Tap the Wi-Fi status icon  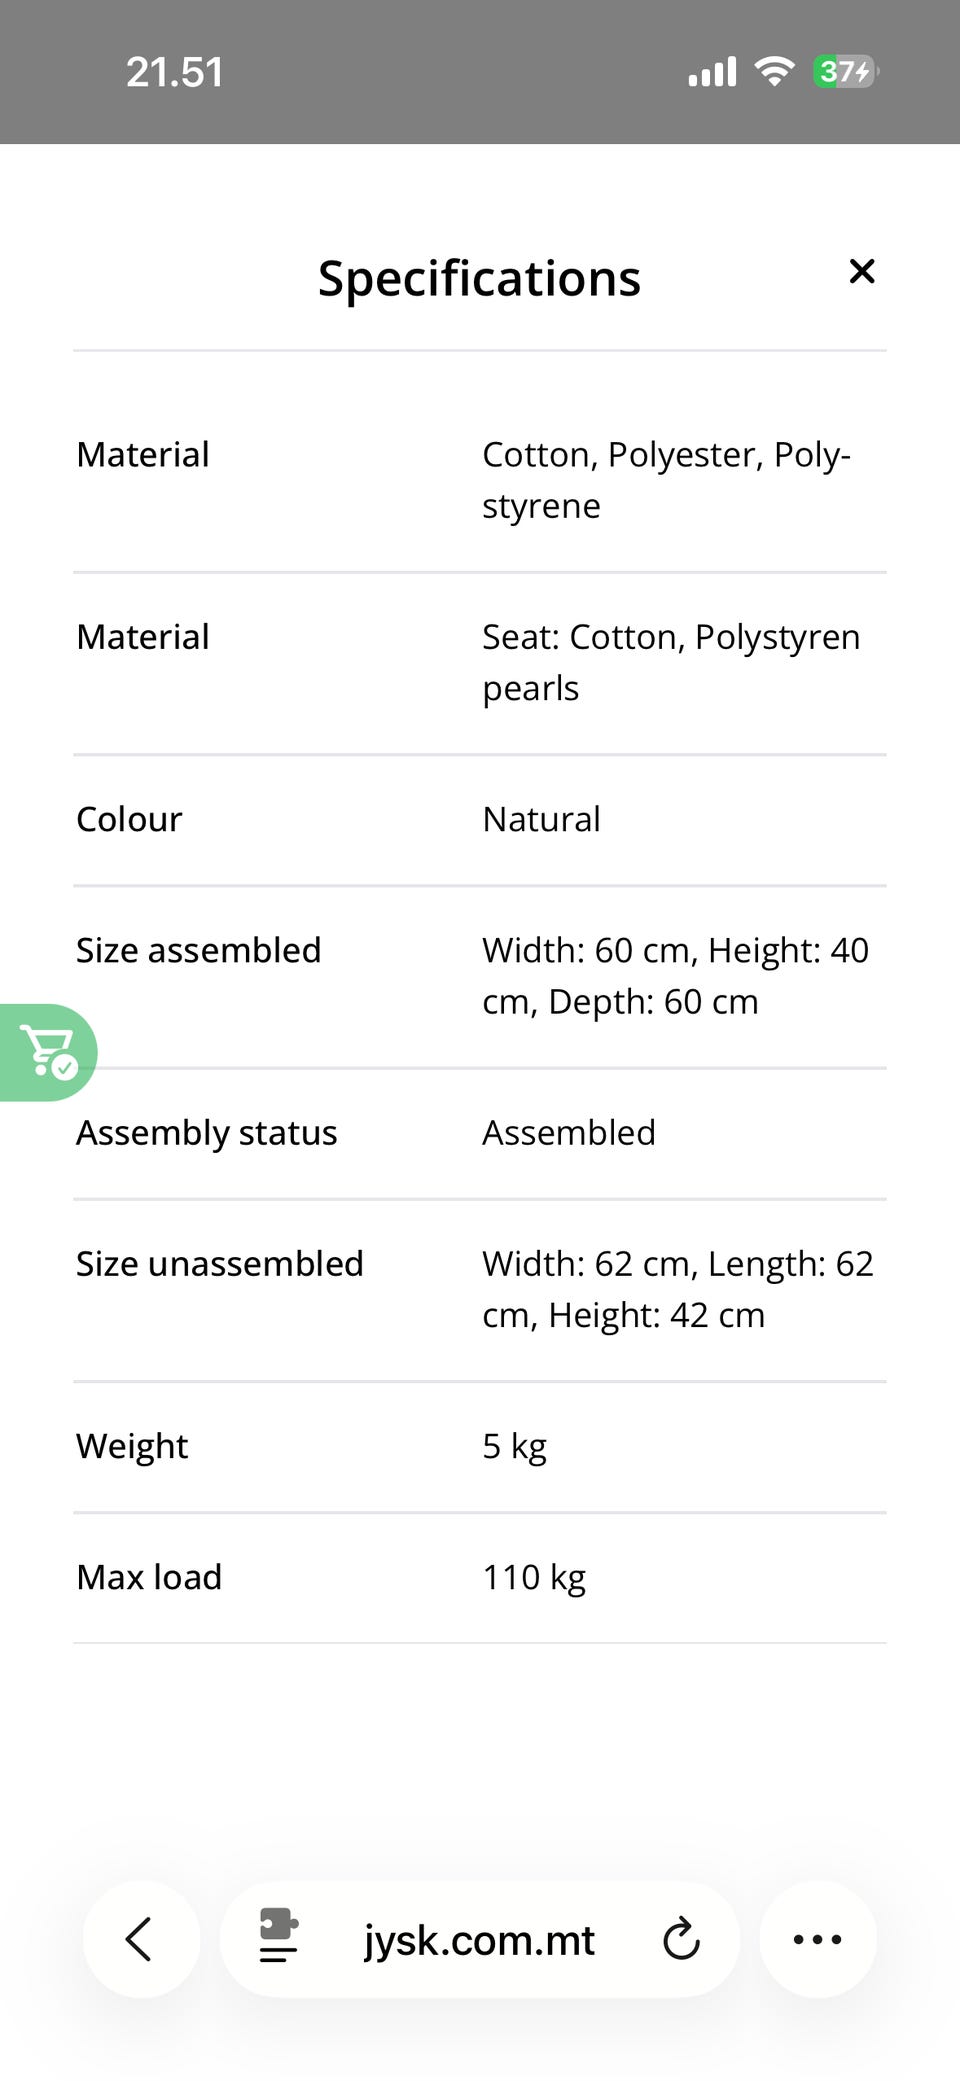774,71
